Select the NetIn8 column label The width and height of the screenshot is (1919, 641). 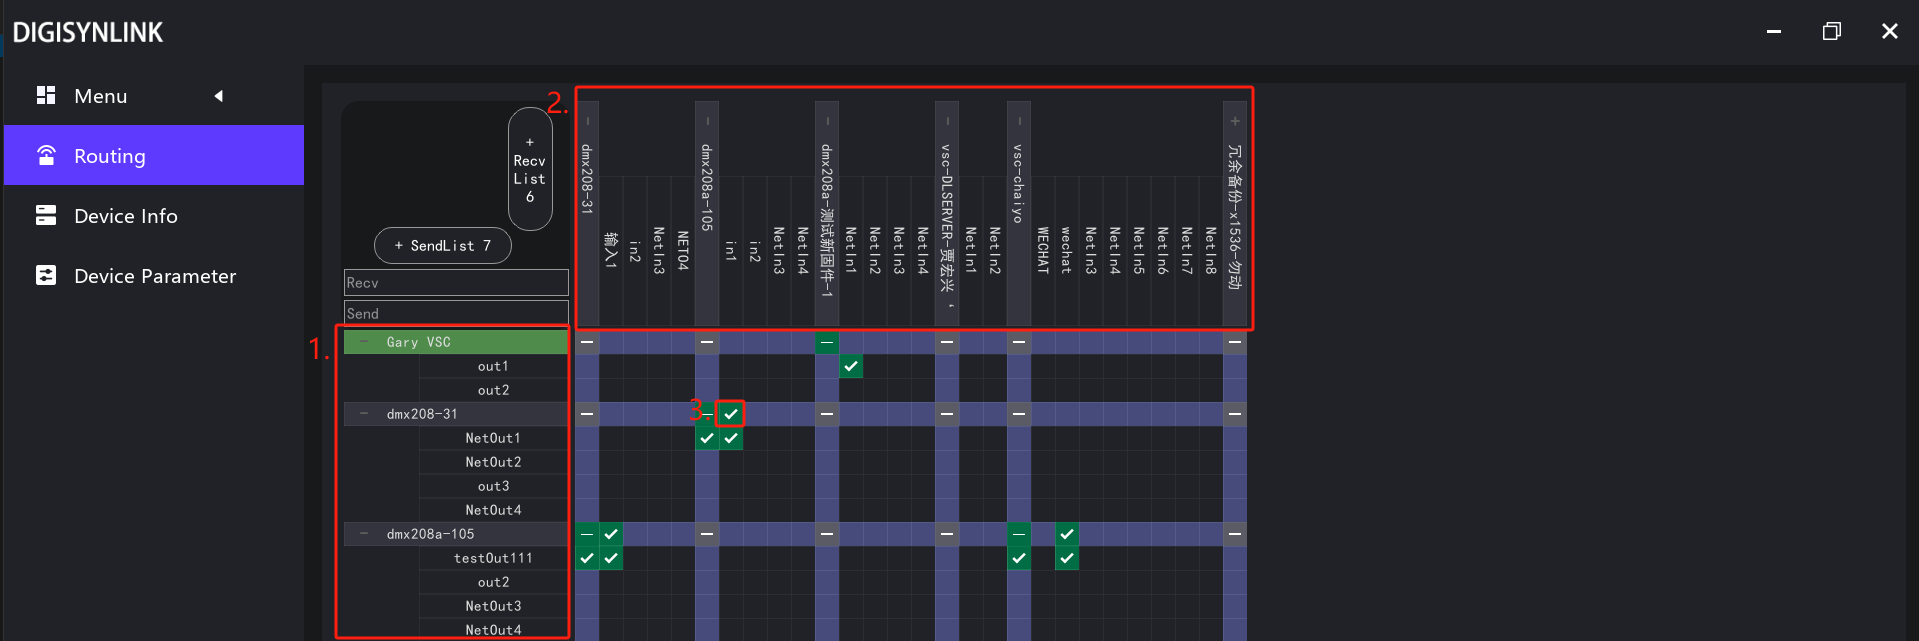click(x=1211, y=250)
